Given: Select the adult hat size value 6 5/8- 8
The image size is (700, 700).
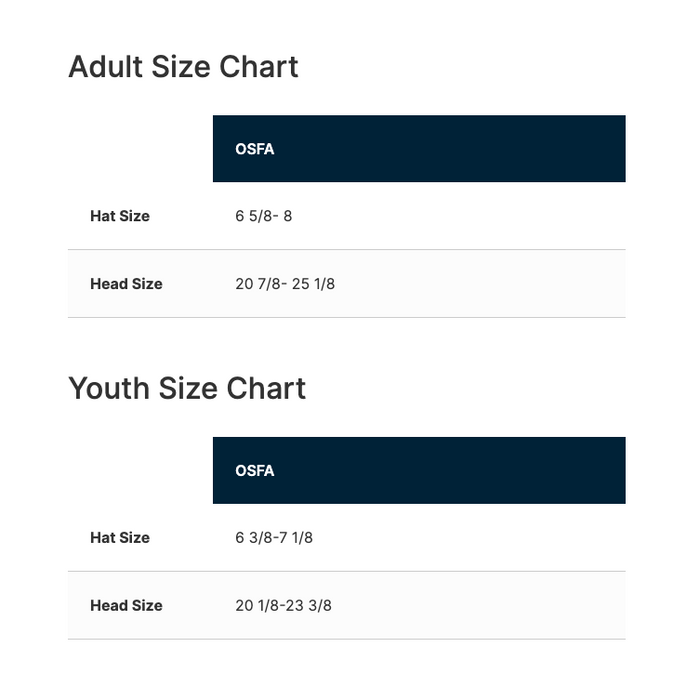Looking at the screenshot, I should [264, 216].
